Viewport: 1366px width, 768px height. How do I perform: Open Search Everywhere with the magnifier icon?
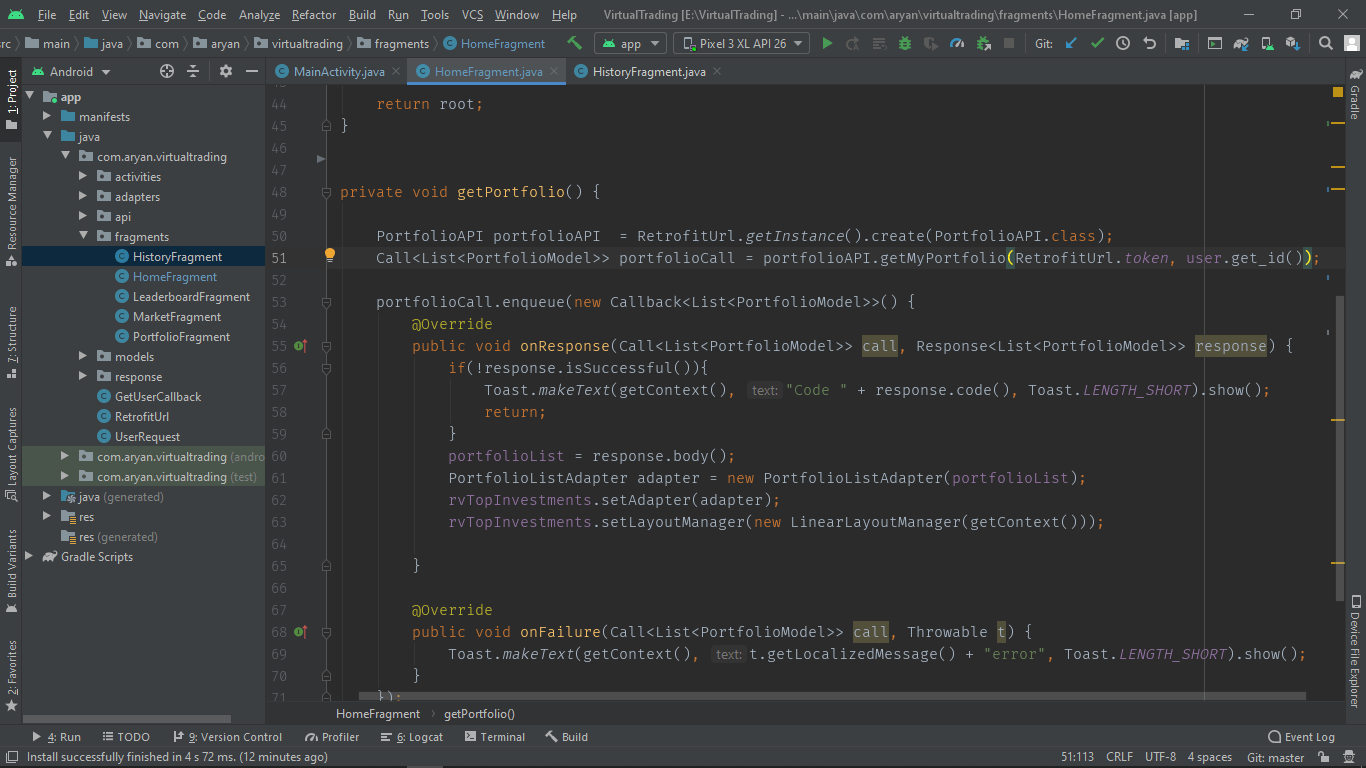[x=1326, y=44]
